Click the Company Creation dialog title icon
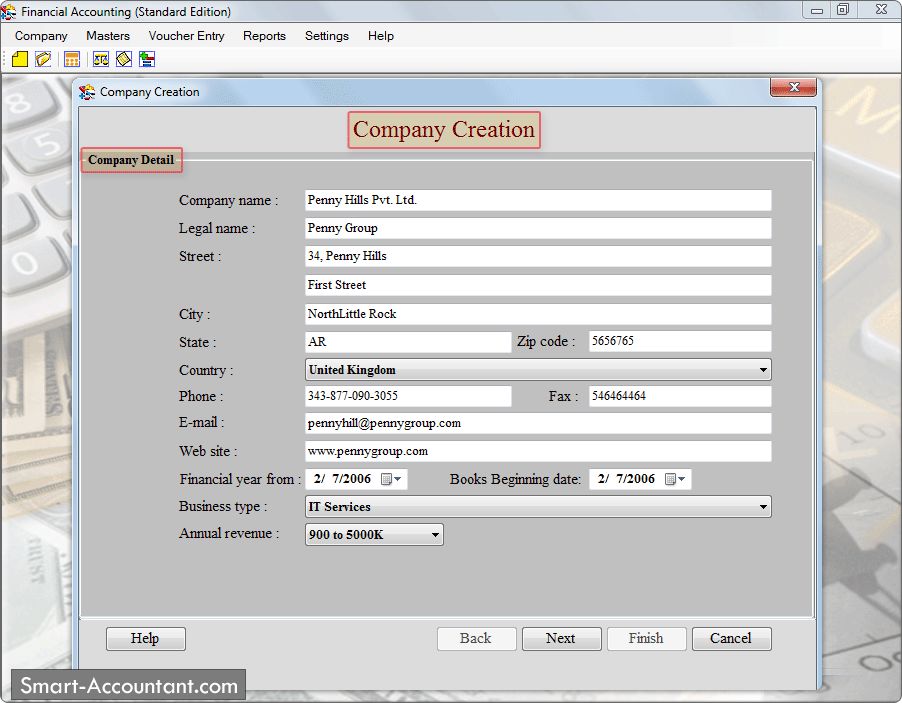This screenshot has width=902, height=703. [87, 92]
